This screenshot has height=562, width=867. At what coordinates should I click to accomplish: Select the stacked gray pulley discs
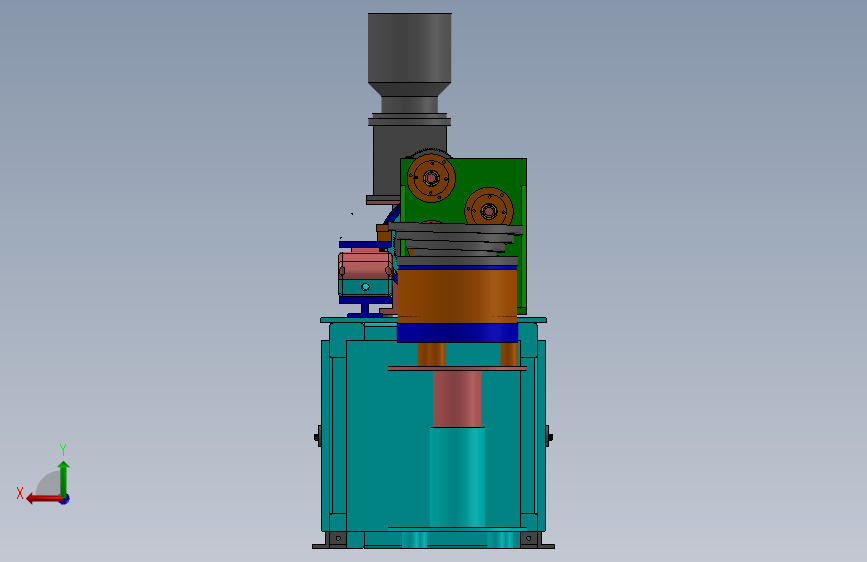coord(455,239)
